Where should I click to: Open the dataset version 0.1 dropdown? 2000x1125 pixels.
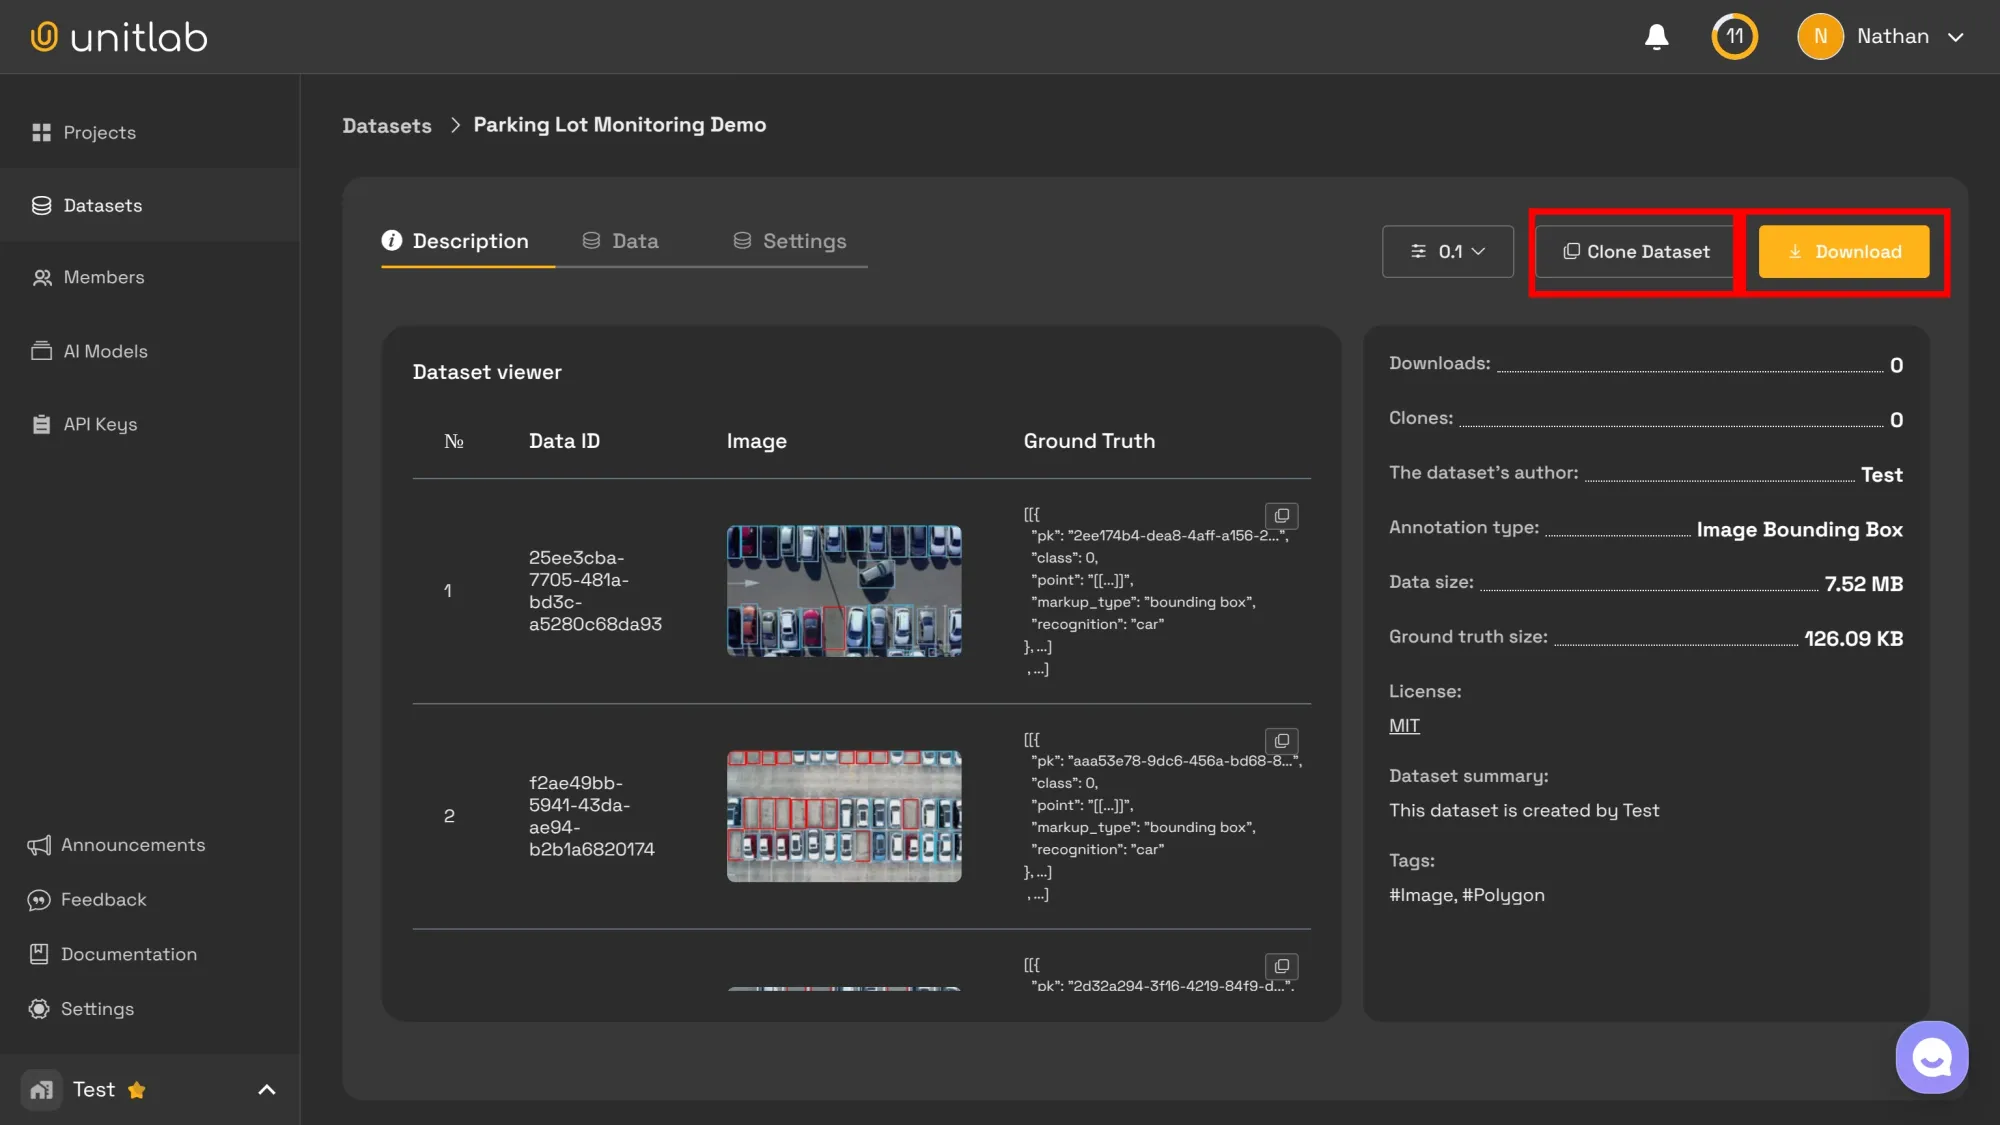click(x=1448, y=251)
